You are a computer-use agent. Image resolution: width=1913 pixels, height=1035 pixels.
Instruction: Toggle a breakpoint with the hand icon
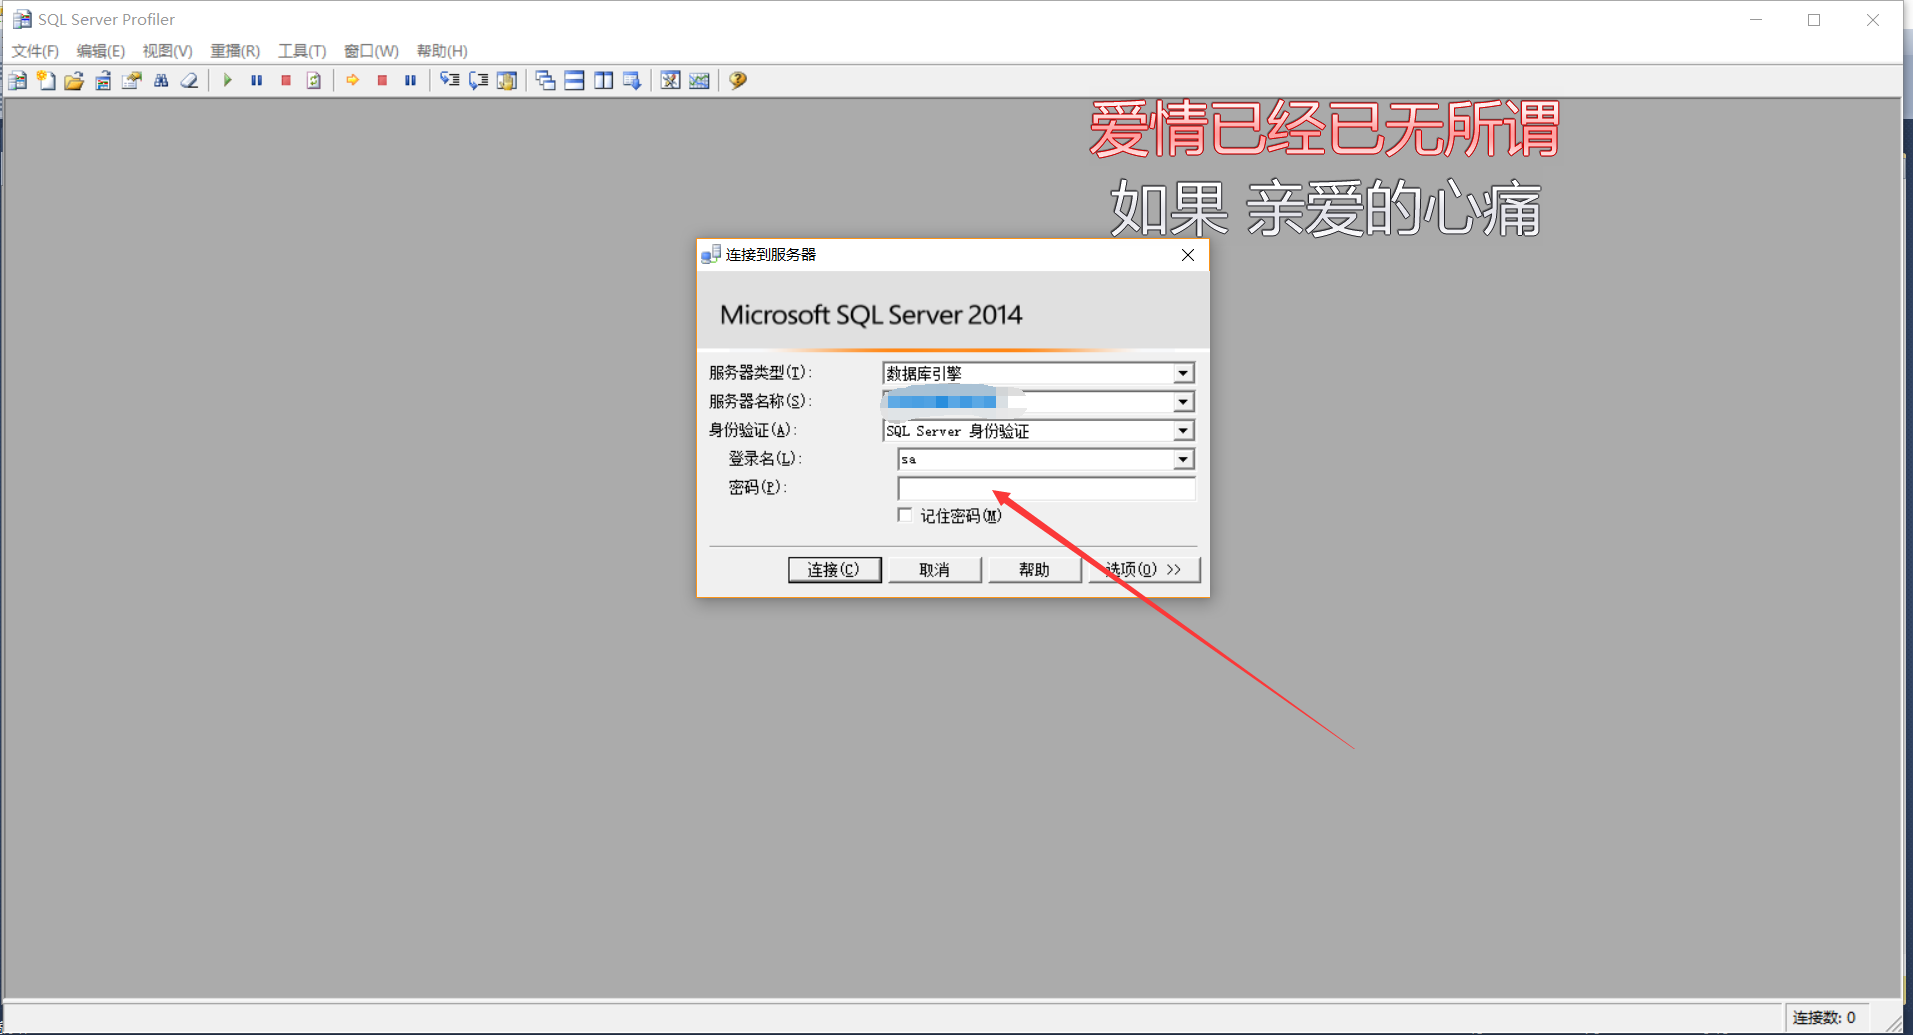click(x=507, y=81)
